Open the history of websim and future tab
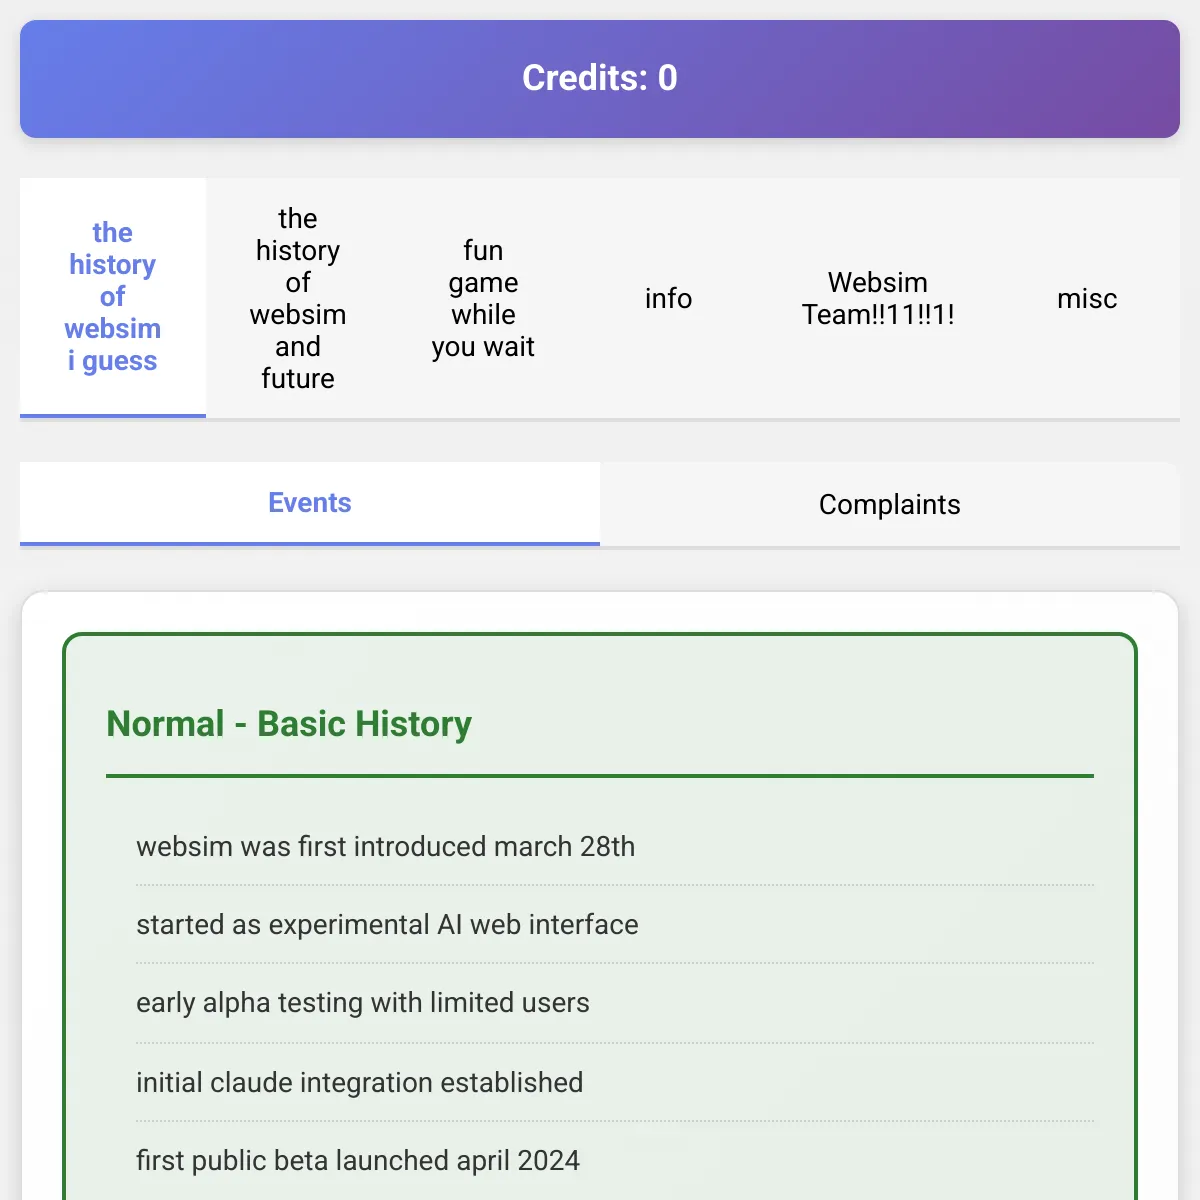The image size is (1200, 1200). click(x=298, y=298)
